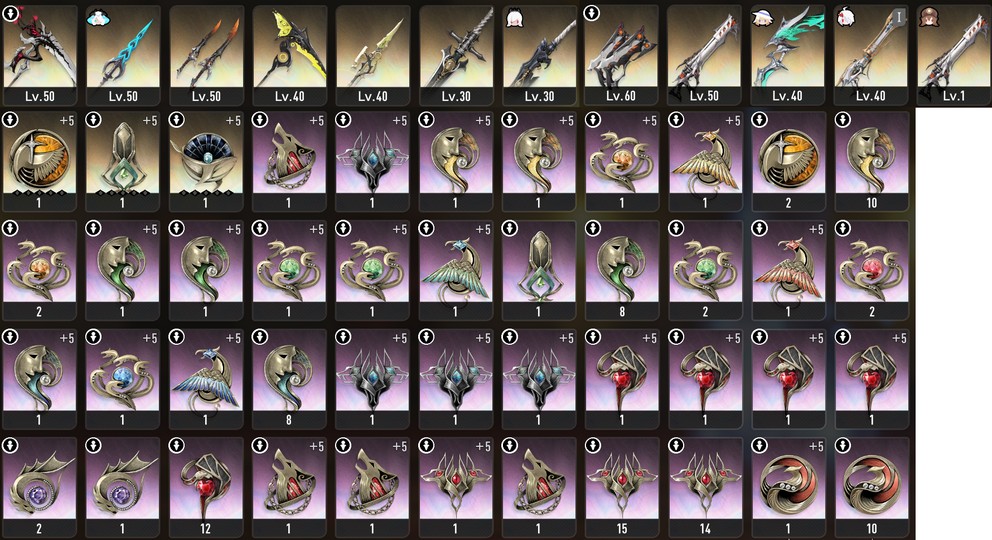Open the Lv.30 greatsword without avatar

click(456, 54)
